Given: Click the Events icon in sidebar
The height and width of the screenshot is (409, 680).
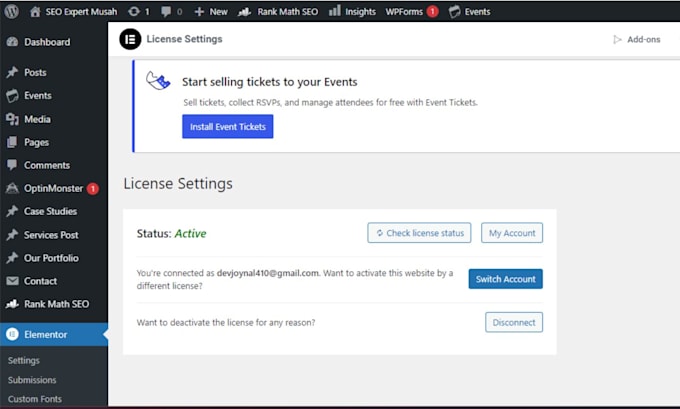Looking at the screenshot, I should pyautogui.click(x=13, y=95).
